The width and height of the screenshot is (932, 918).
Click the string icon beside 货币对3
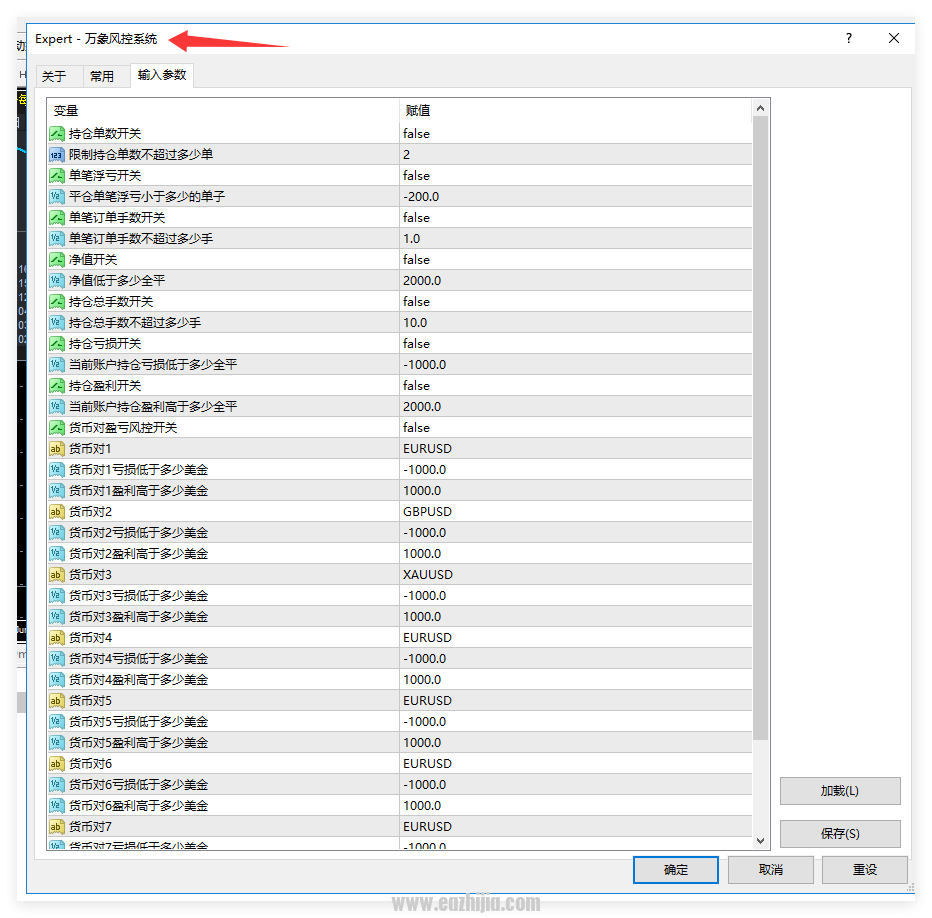(x=56, y=575)
